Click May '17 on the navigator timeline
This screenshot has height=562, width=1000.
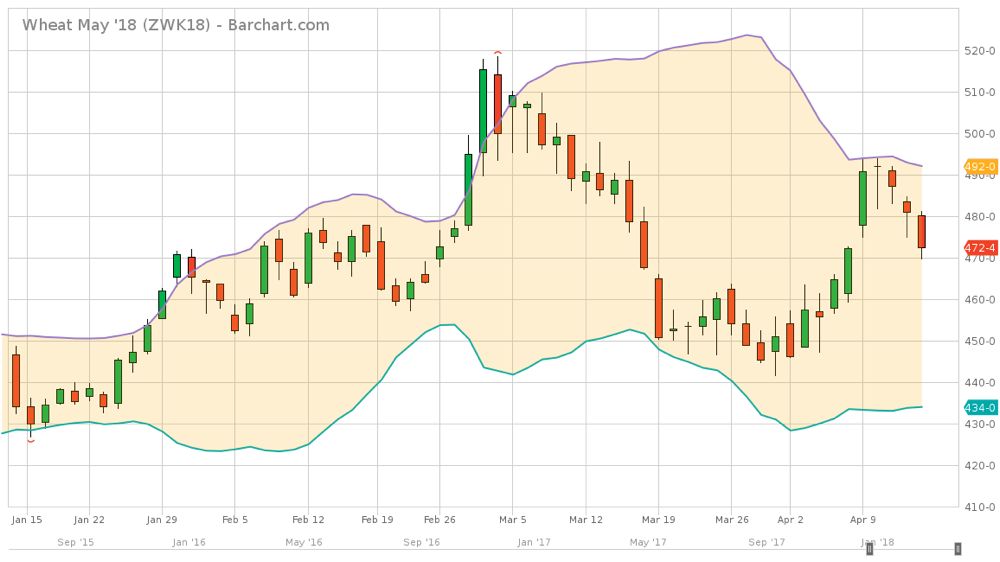click(x=648, y=542)
